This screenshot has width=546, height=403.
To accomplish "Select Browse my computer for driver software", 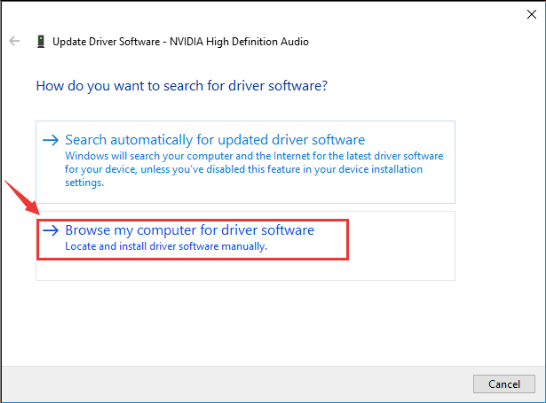I will [245, 246].
